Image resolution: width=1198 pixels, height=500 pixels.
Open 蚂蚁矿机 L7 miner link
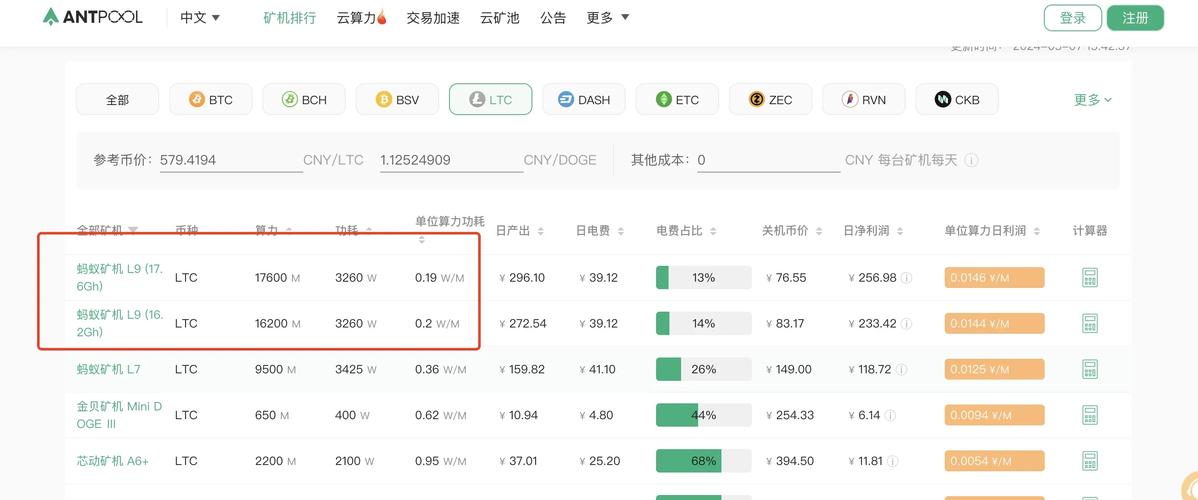[108, 369]
